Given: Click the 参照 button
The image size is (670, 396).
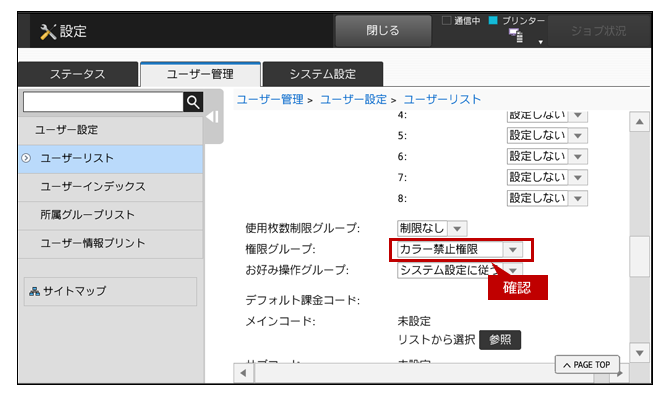Looking at the screenshot, I should tap(500, 340).
